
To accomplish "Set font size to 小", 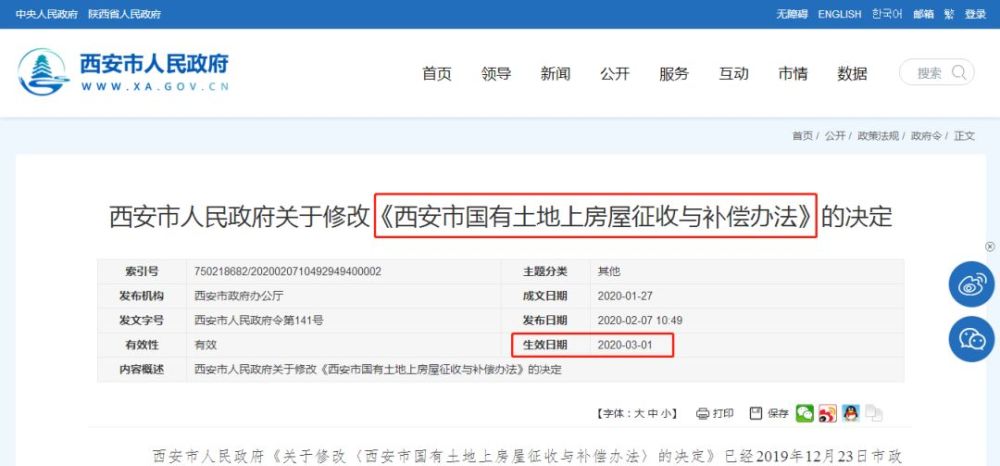I will coord(666,414).
